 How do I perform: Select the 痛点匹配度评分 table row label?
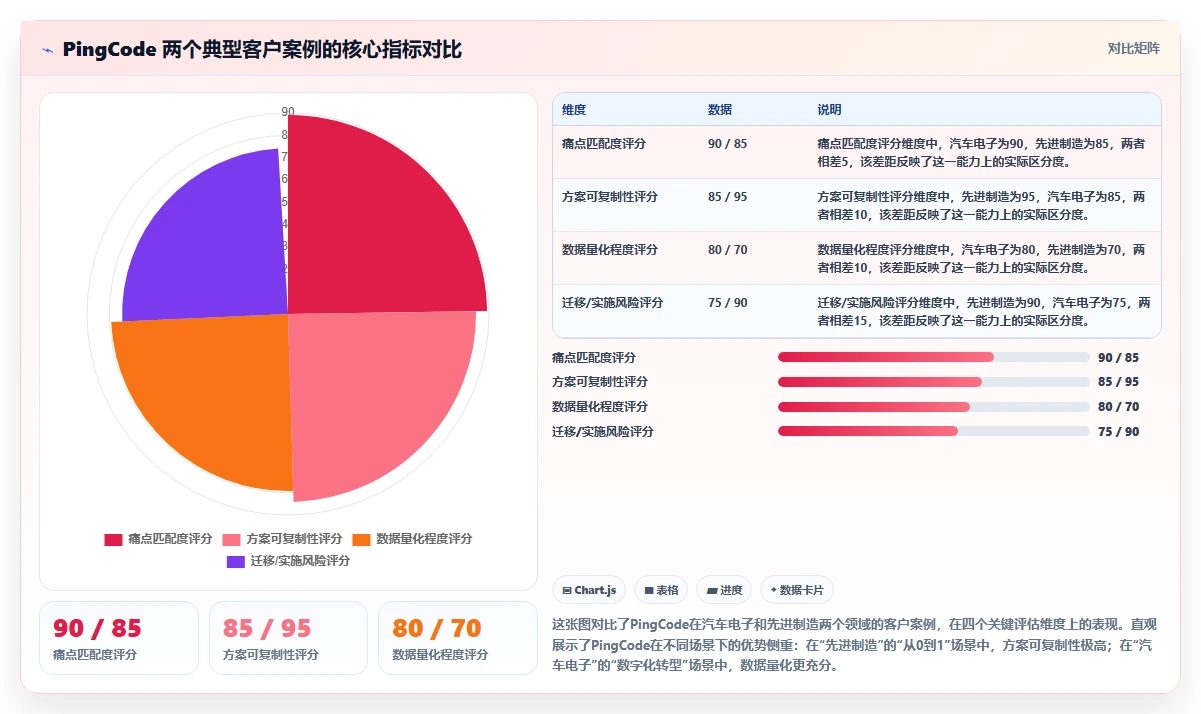pyautogui.click(x=604, y=144)
